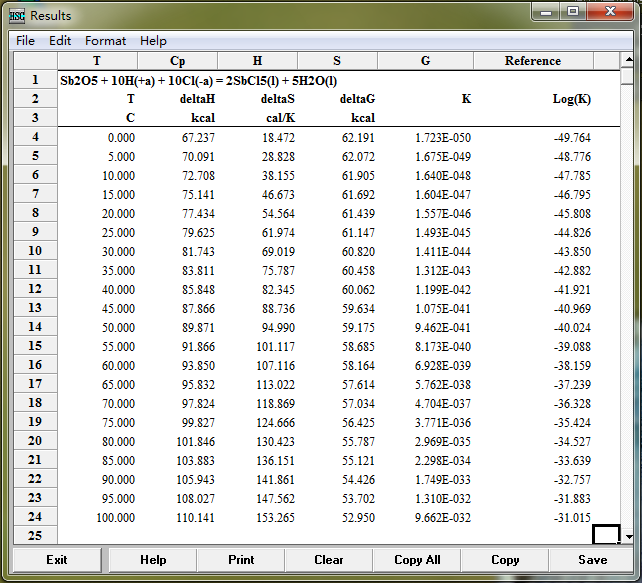642x583 pixels.
Task: Select the Cp column header
Action: point(177,61)
